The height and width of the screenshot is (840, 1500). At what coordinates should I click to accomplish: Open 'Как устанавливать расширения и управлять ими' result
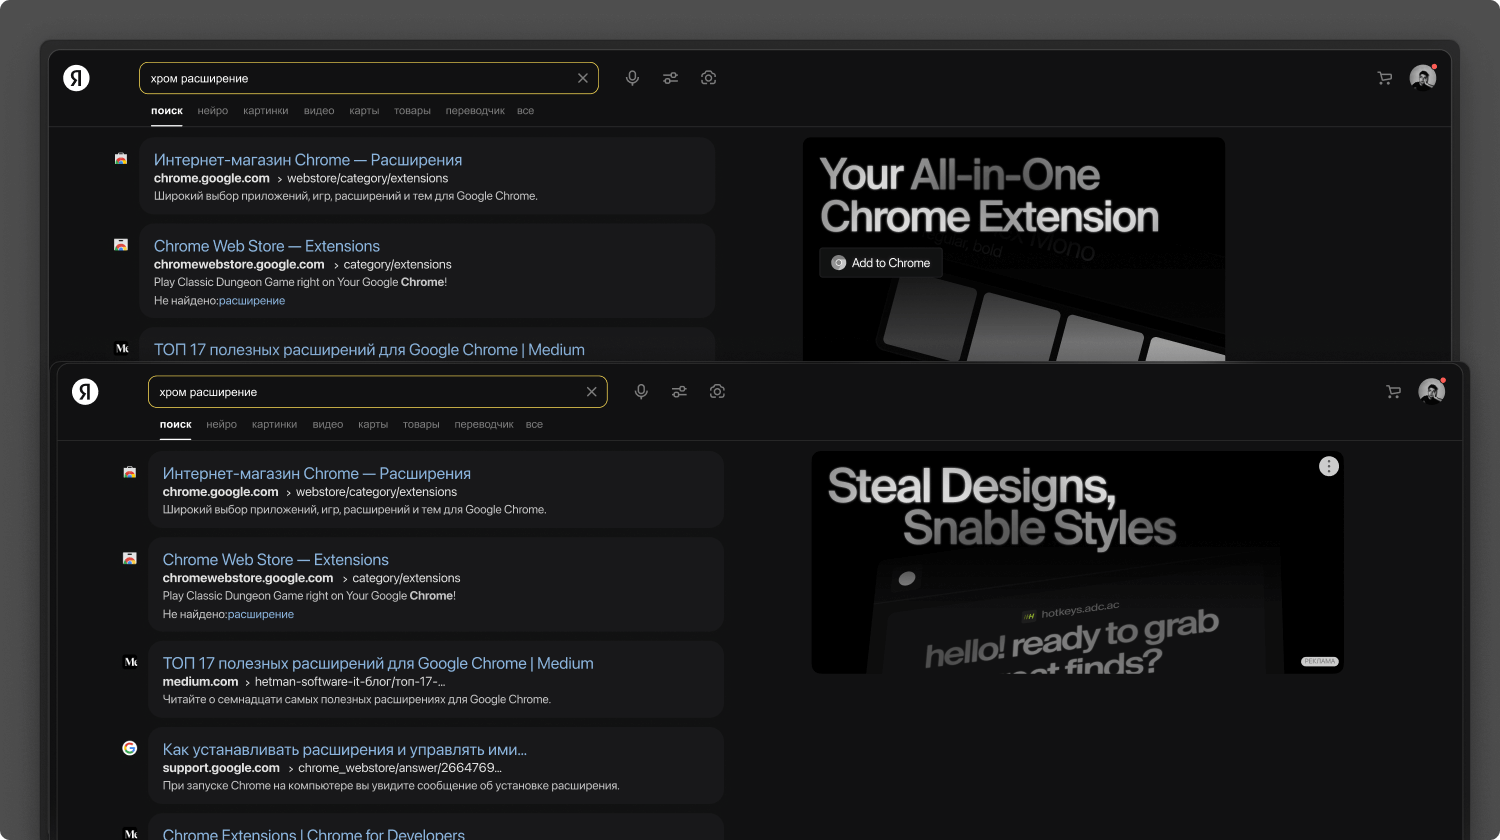tap(344, 750)
